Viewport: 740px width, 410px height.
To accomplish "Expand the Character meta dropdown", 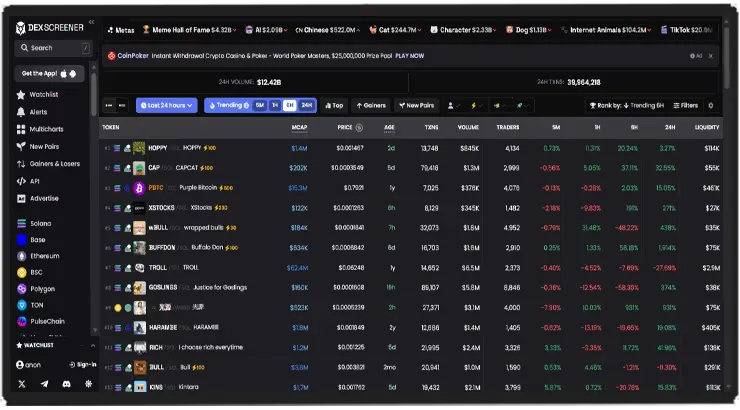I will [463, 30].
